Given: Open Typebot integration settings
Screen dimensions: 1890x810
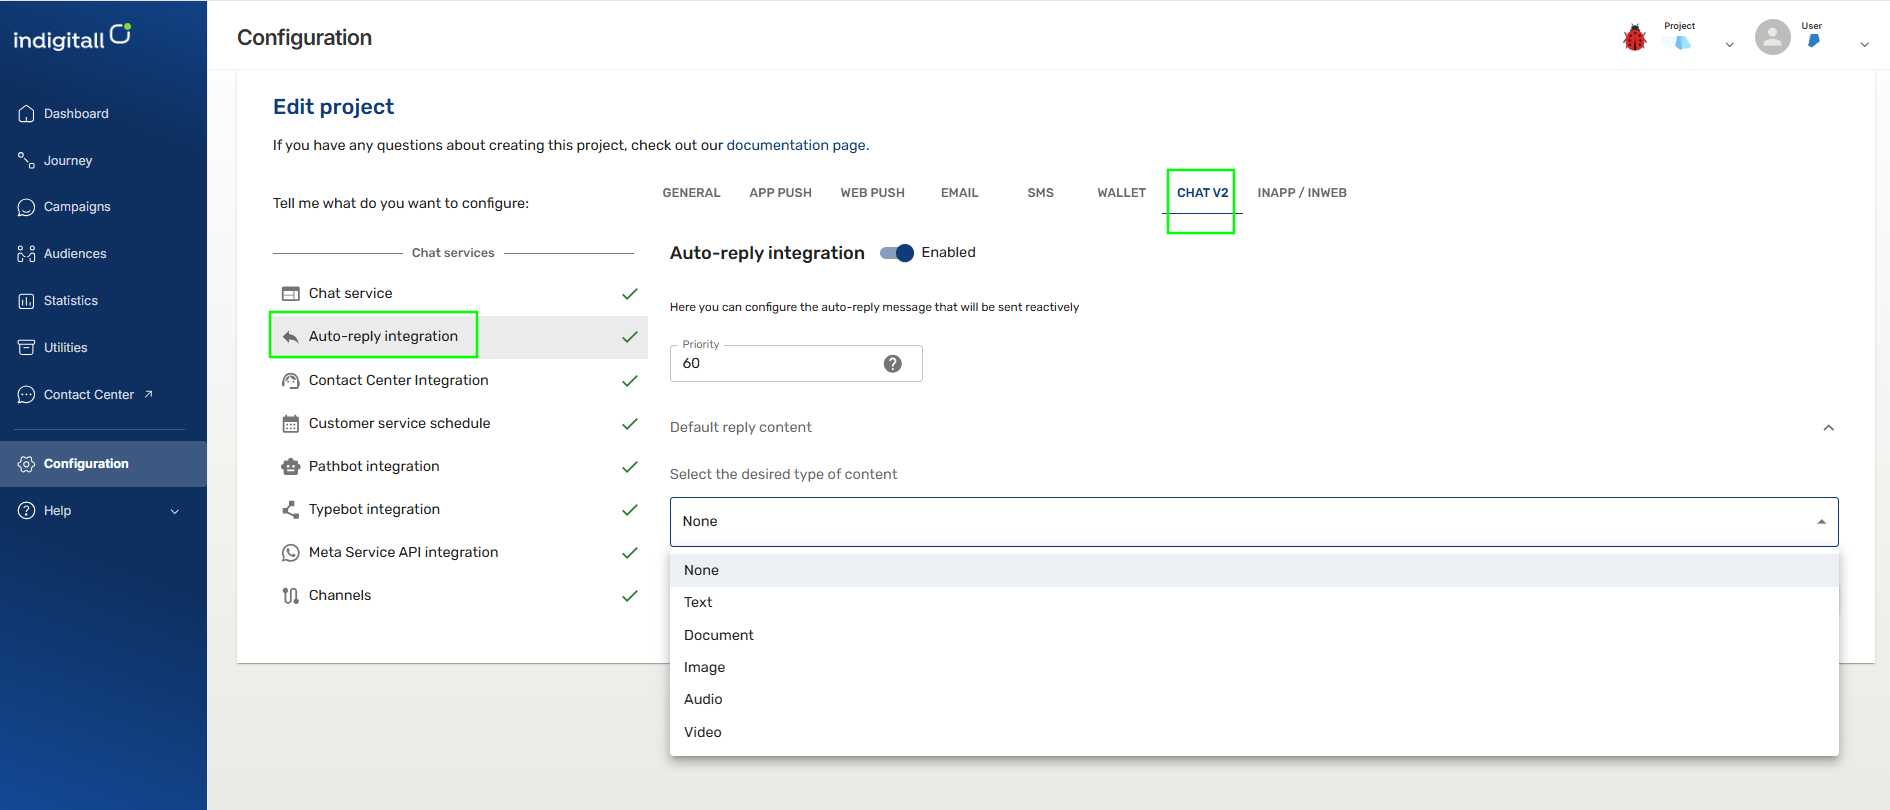Looking at the screenshot, I should (x=460, y=510).
